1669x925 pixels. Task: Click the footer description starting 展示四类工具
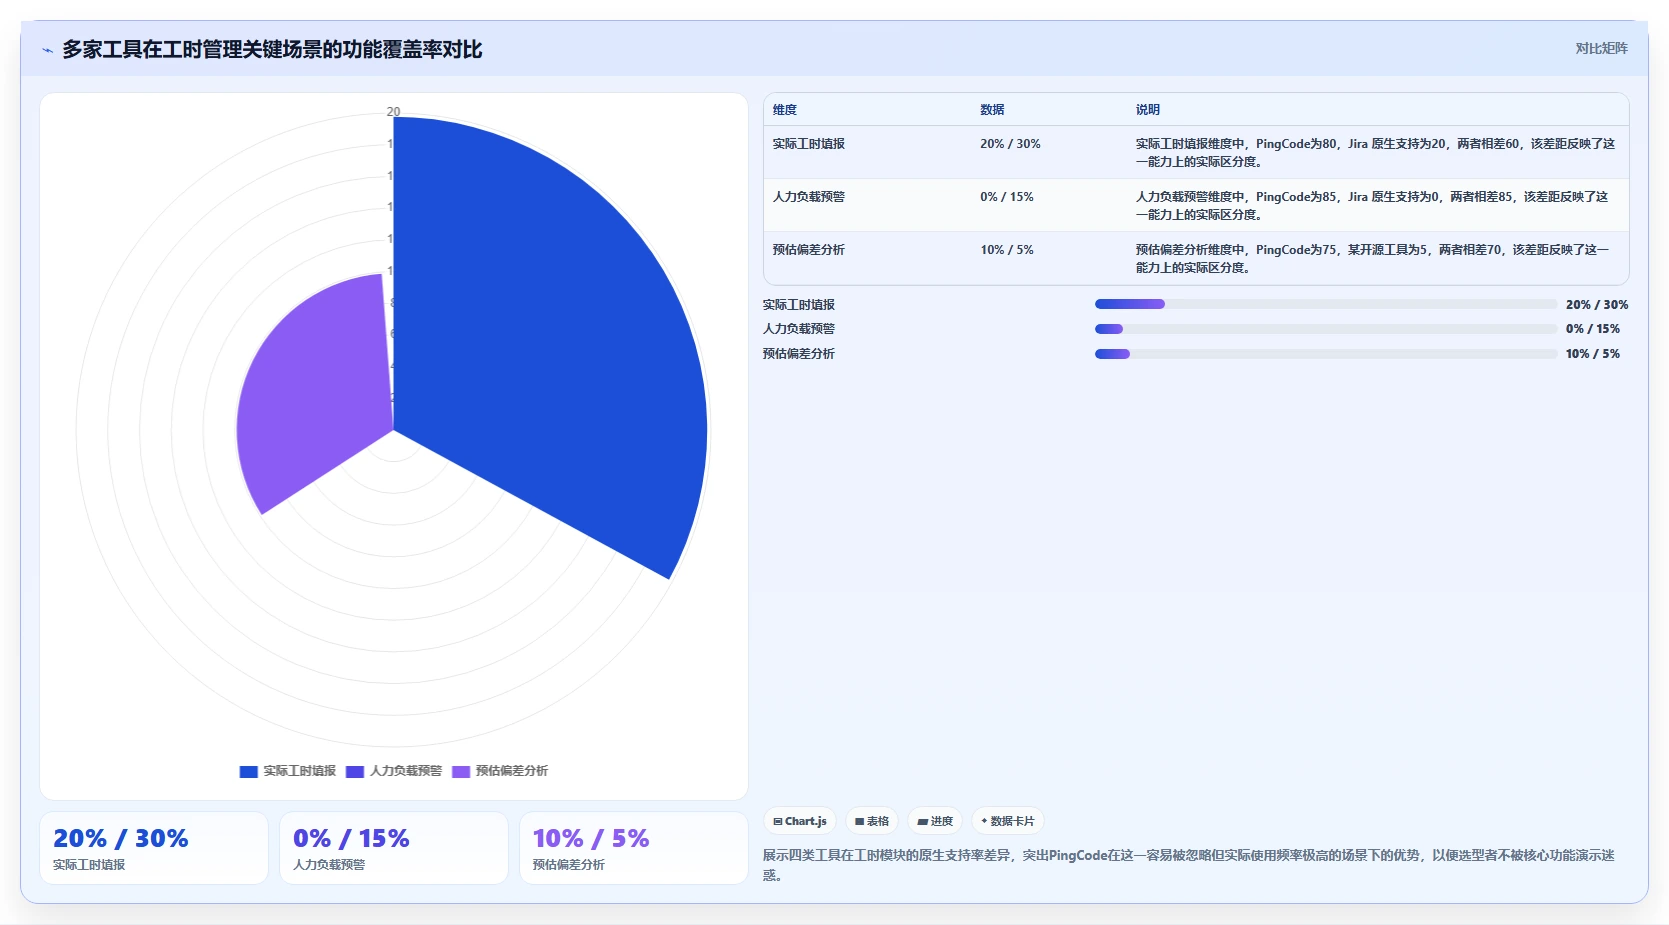point(1189,865)
